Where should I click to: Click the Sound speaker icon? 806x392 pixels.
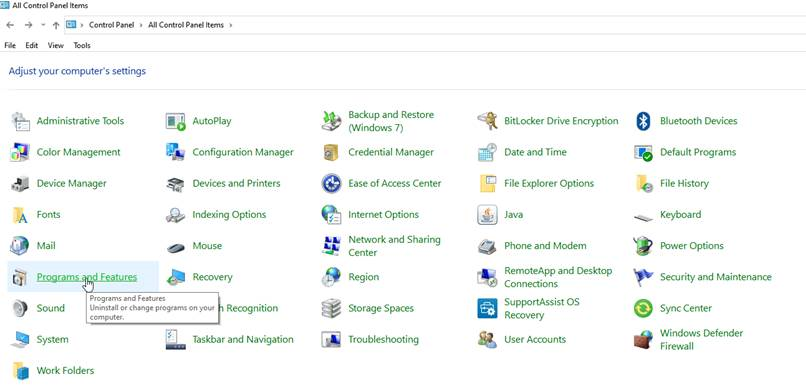click(x=20, y=308)
